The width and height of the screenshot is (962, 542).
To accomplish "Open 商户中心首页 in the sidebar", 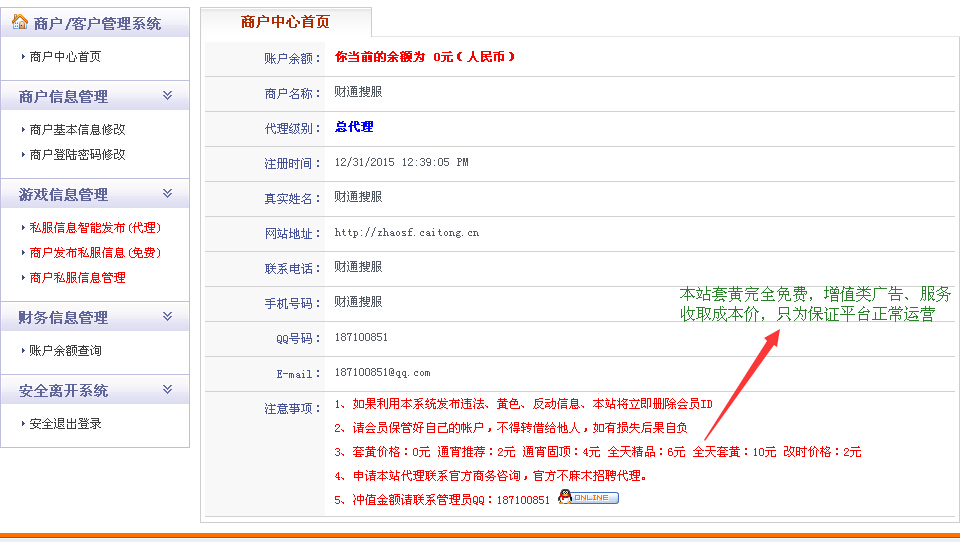I will 65,56.
